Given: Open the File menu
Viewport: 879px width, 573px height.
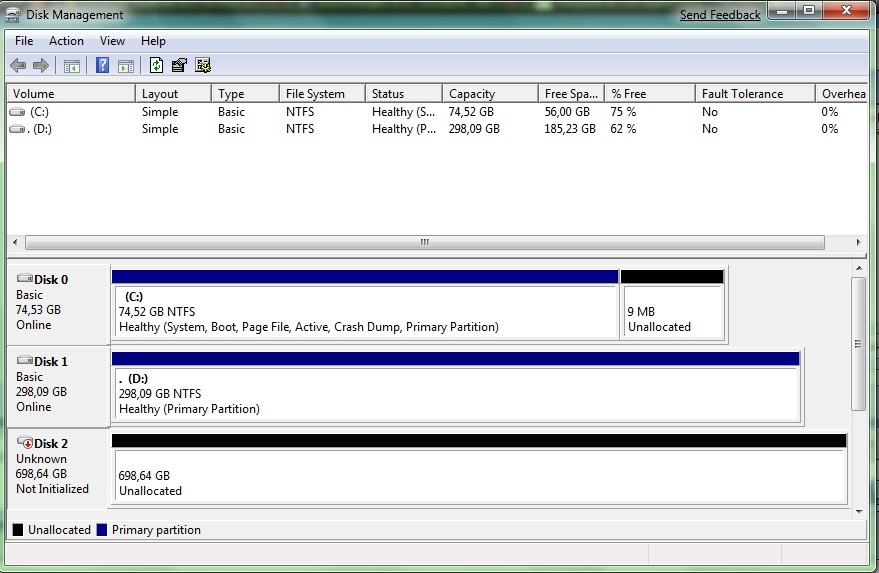Looking at the screenshot, I should [24, 41].
